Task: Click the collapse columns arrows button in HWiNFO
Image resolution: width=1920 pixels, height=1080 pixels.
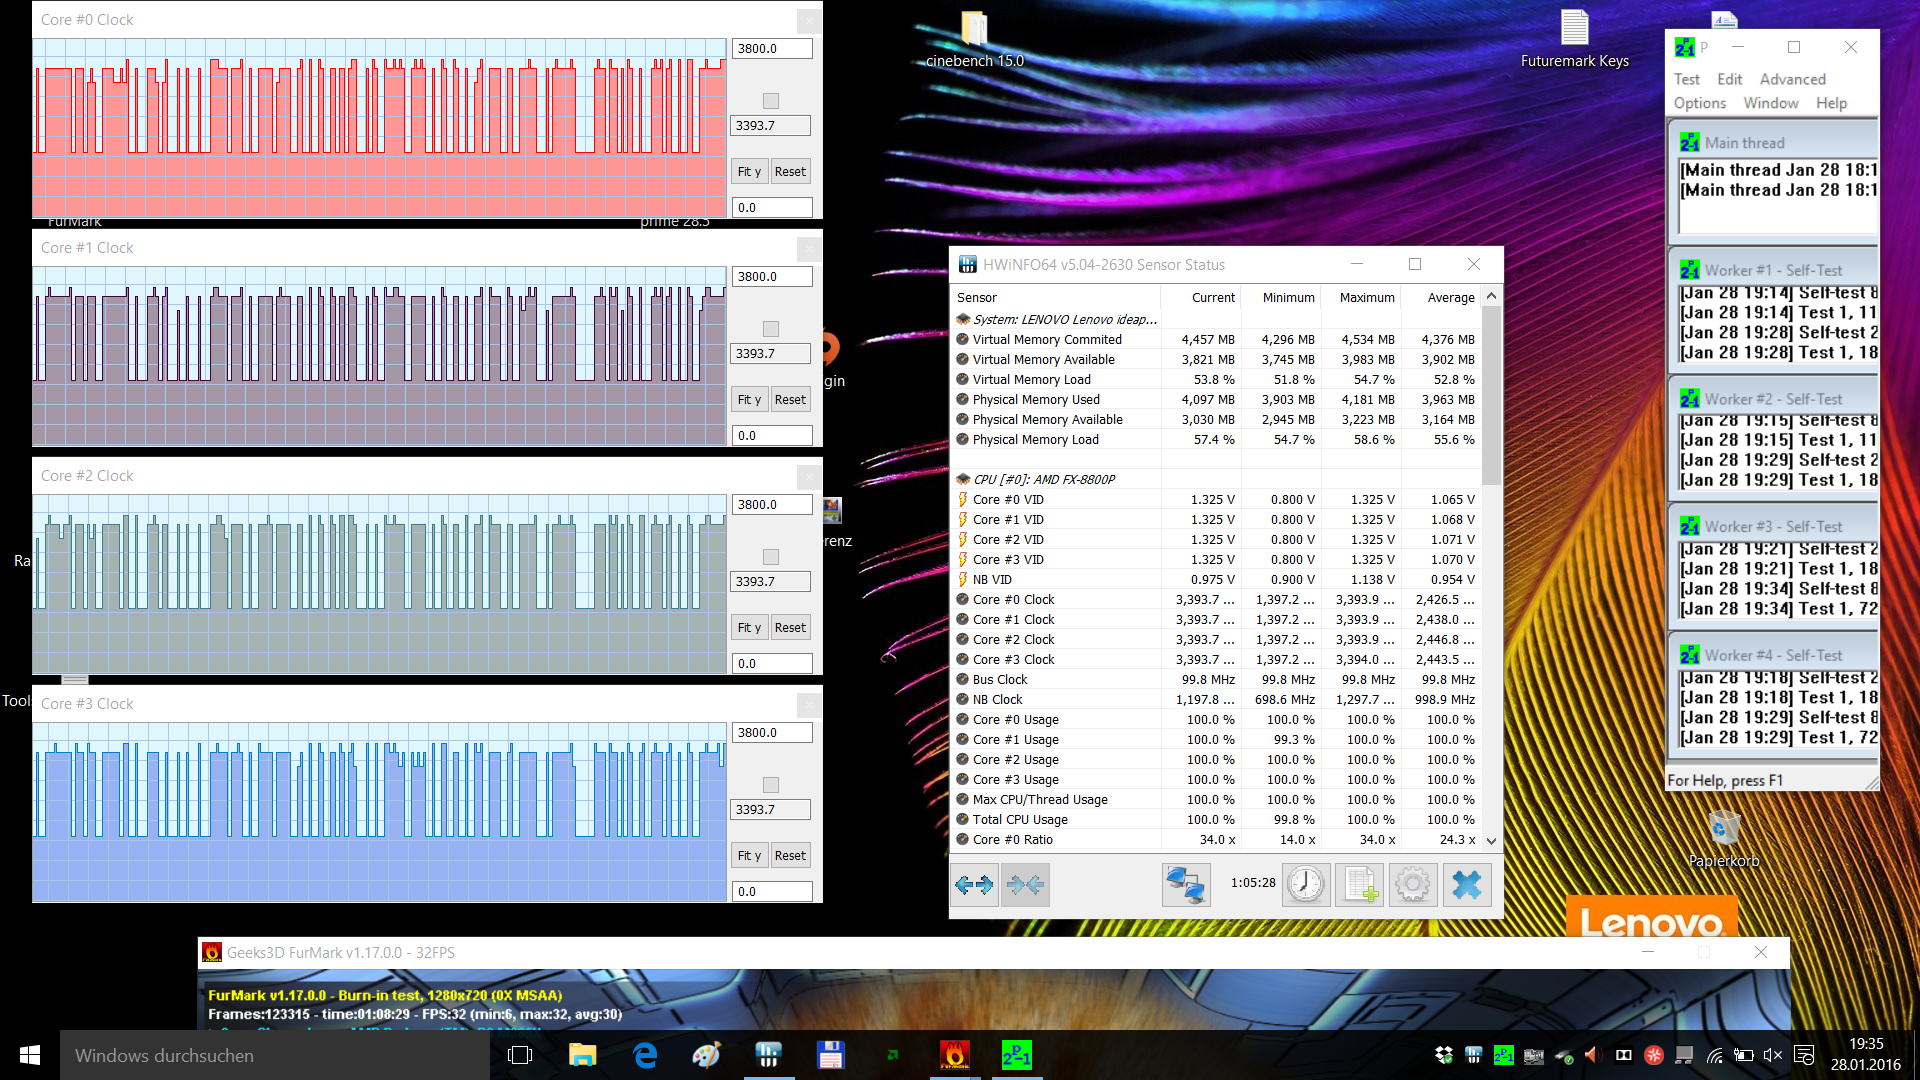Action: [1025, 885]
